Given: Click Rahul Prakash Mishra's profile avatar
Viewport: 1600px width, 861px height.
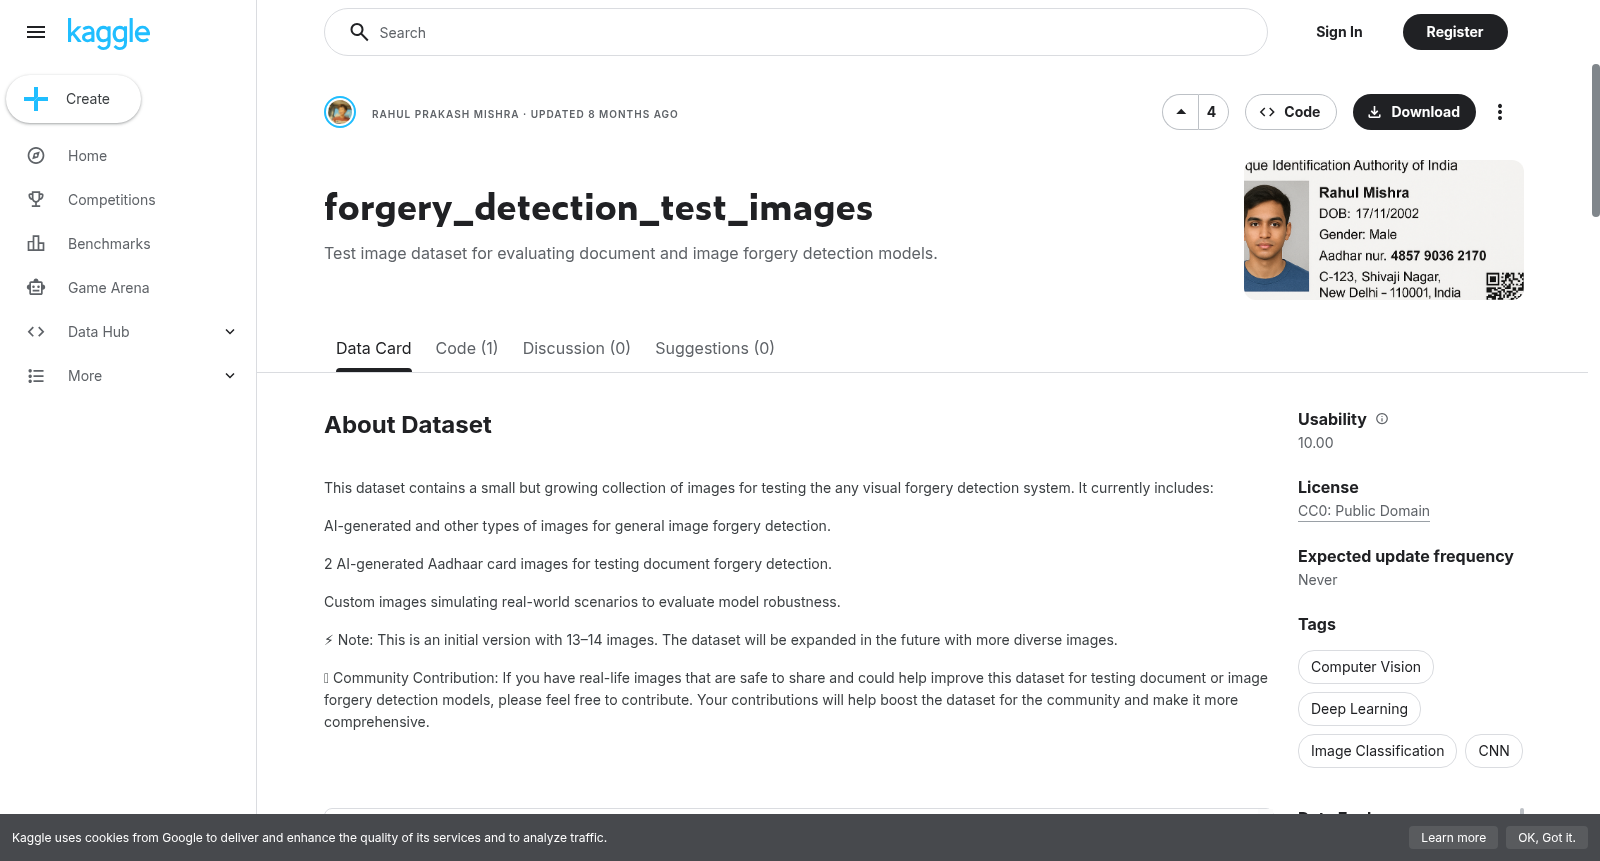Looking at the screenshot, I should tap(340, 112).
